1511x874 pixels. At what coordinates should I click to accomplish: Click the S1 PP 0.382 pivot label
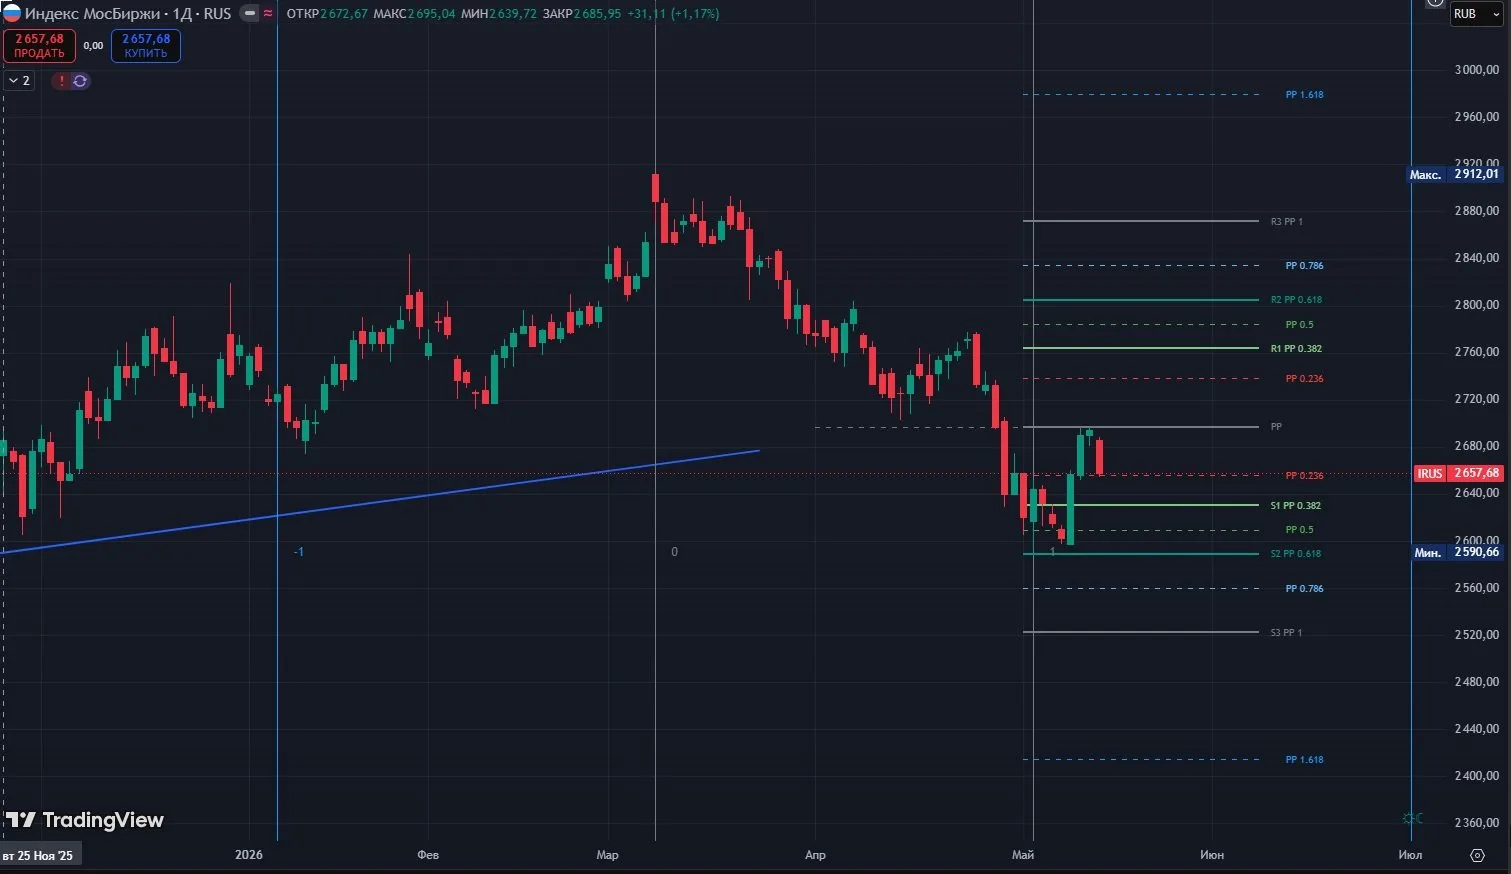[x=1295, y=505]
